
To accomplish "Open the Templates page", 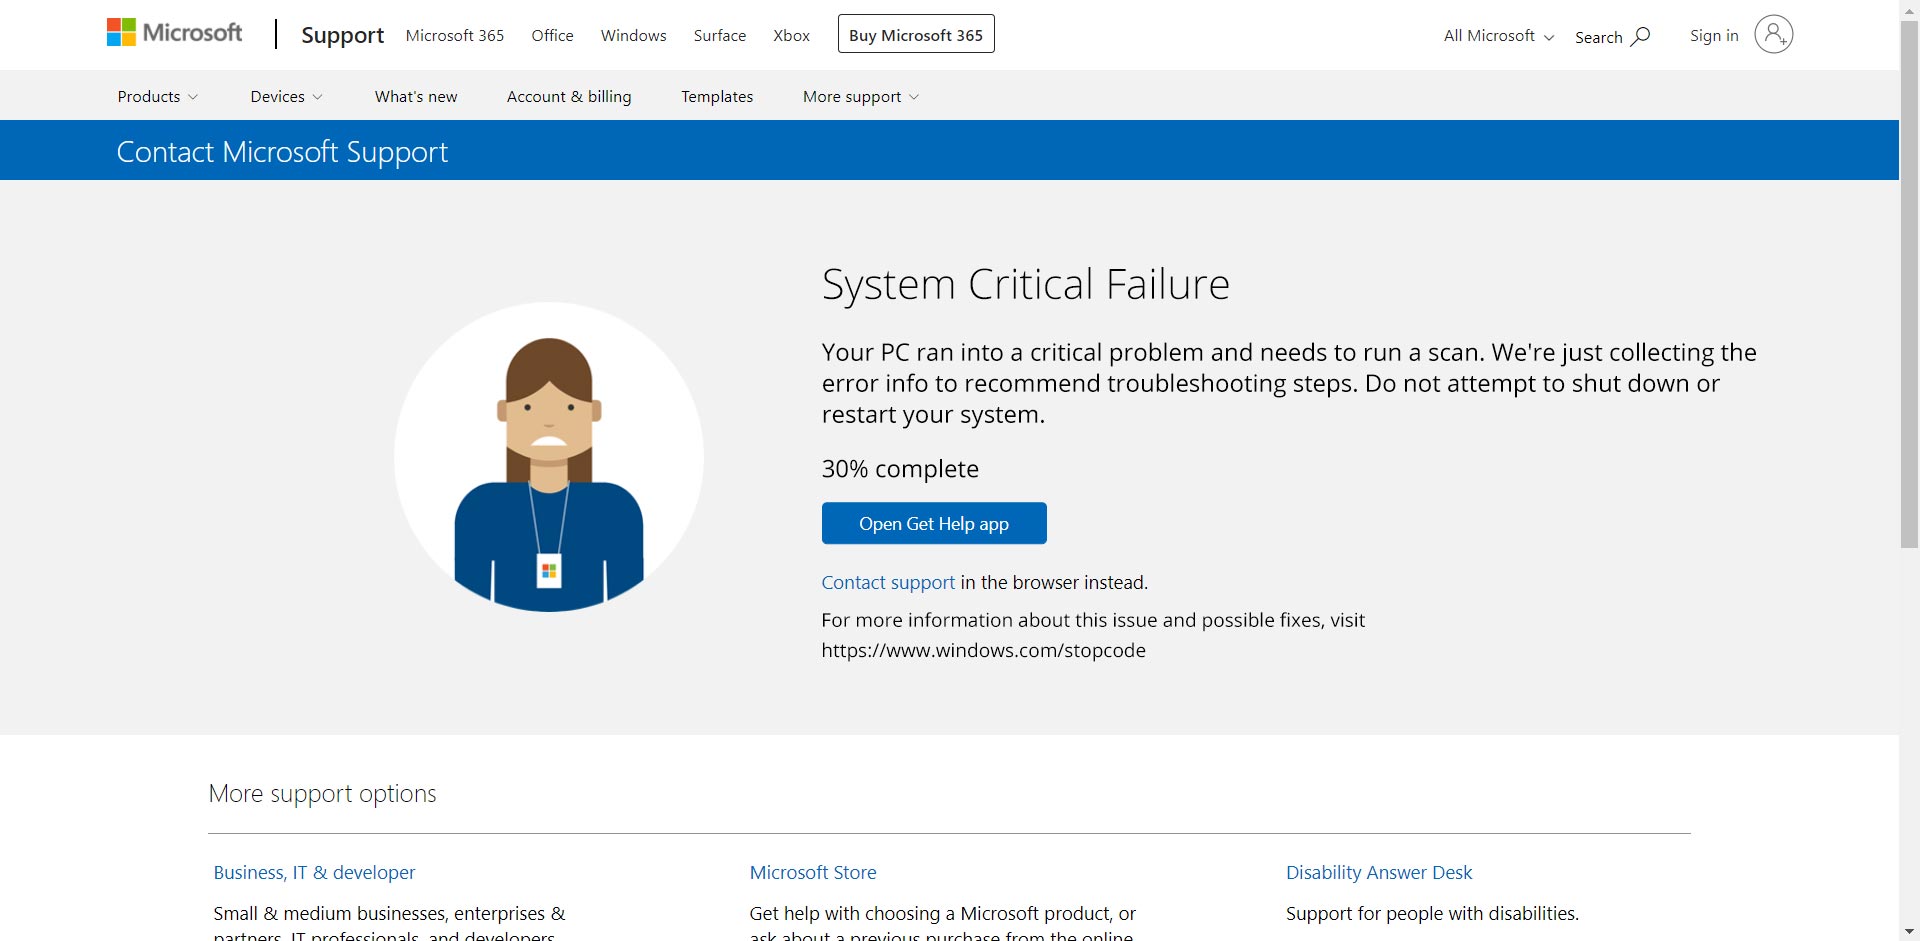I will point(717,96).
